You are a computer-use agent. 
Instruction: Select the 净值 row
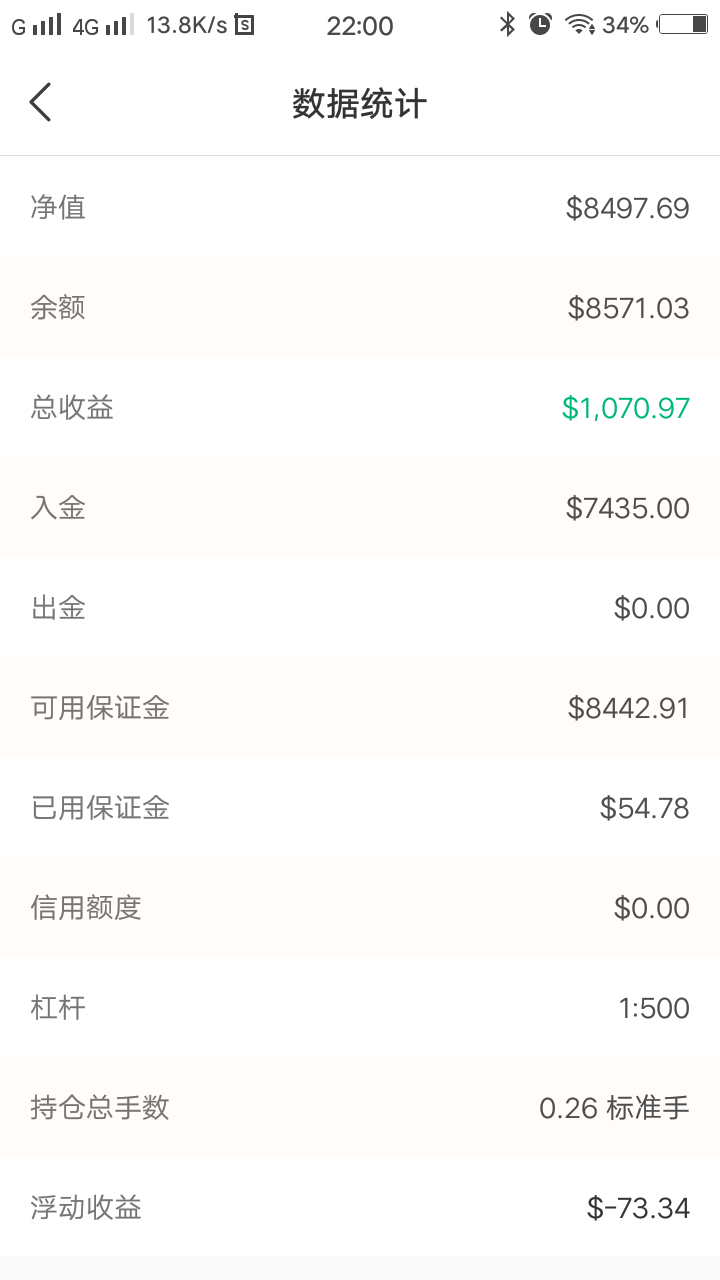360,207
